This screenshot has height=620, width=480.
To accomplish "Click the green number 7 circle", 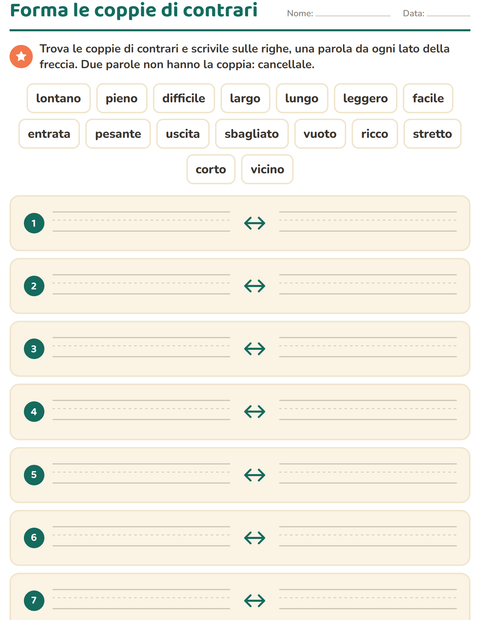I will pyautogui.click(x=34, y=601).
